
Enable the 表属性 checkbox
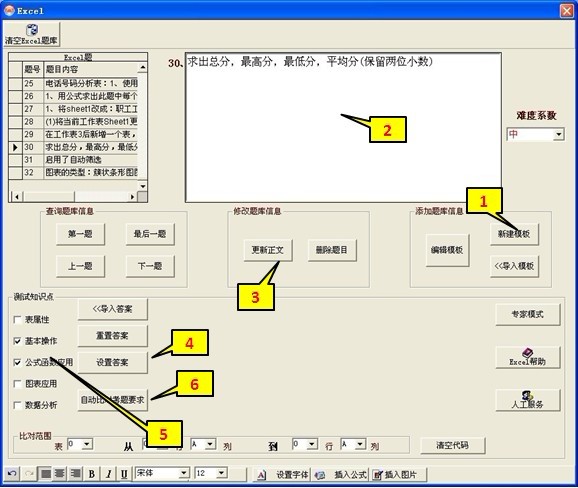tap(17, 320)
